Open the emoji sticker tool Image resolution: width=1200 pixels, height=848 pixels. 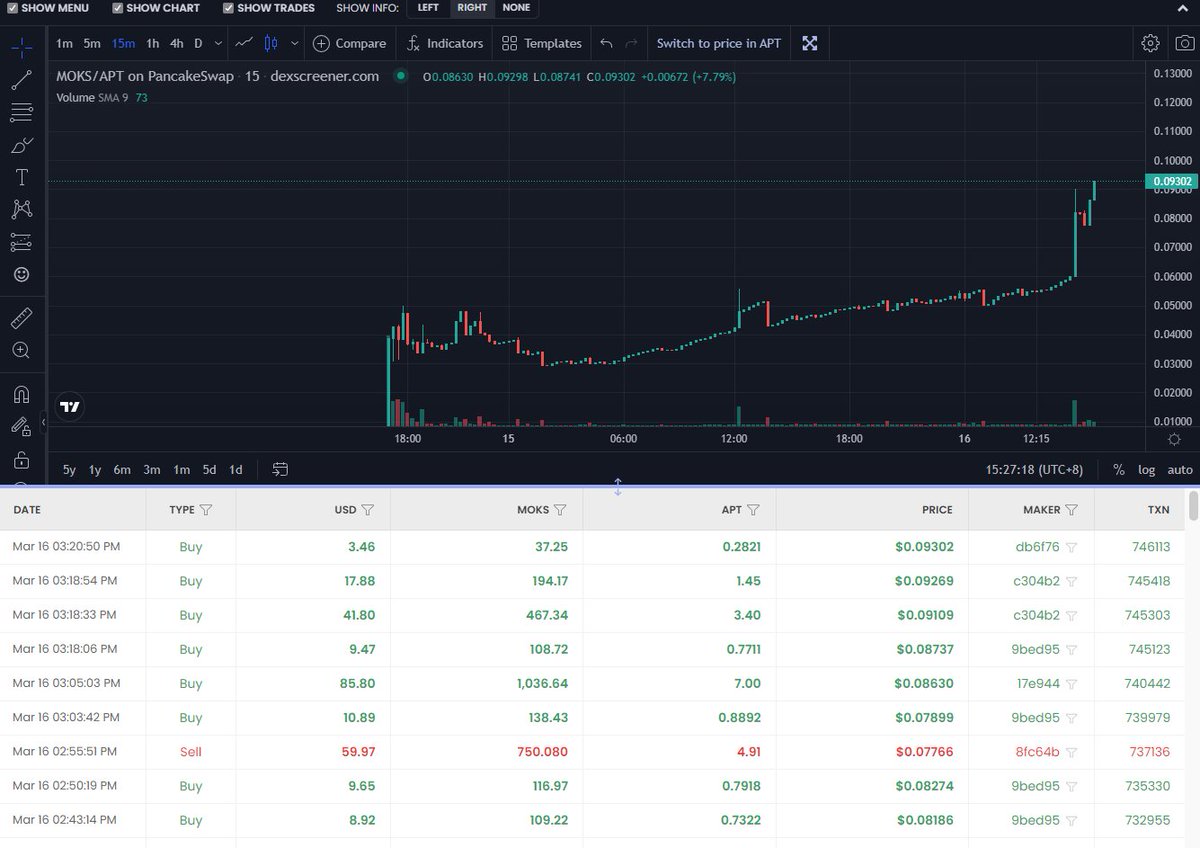21,274
